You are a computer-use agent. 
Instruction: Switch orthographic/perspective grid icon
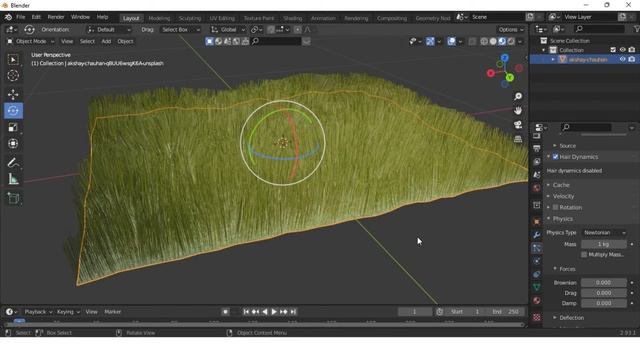tap(518, 139)
